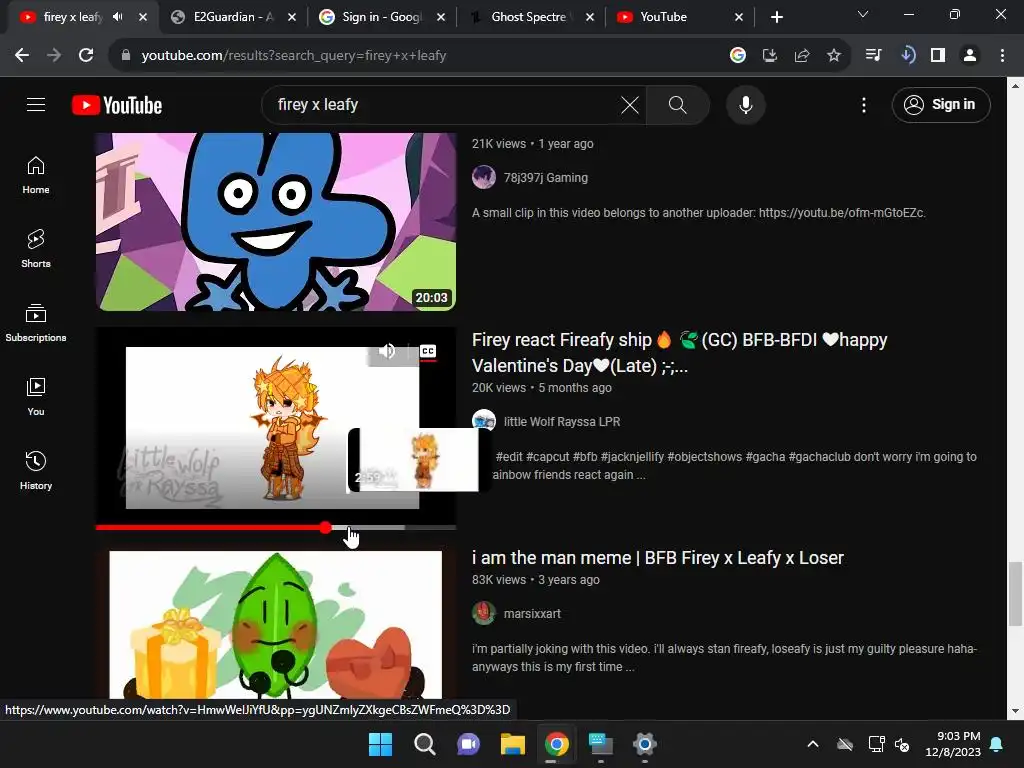Visit the little Wolf Rayssa LPR channel

point(562,422)
